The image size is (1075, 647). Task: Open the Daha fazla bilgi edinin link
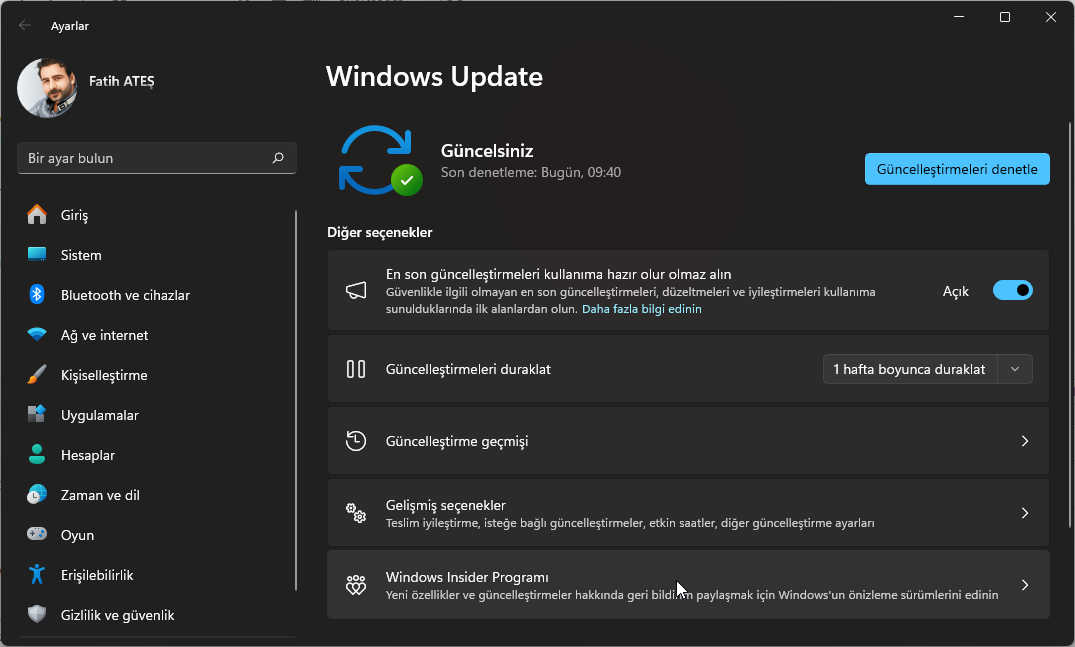(642, 309)
